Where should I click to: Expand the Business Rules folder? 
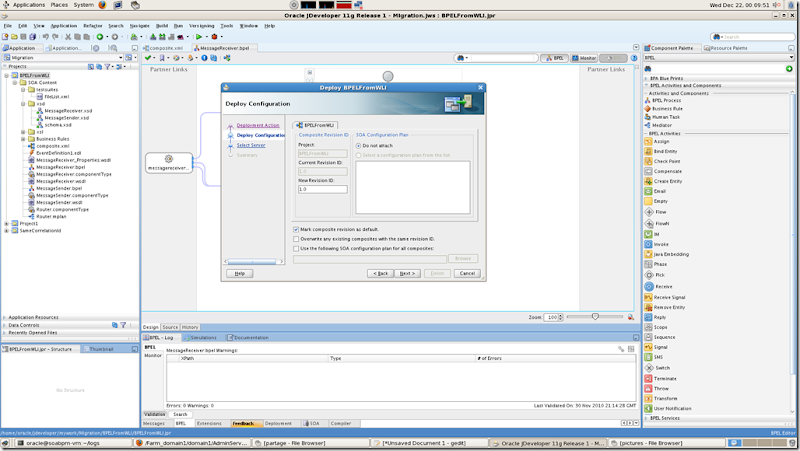23,139
